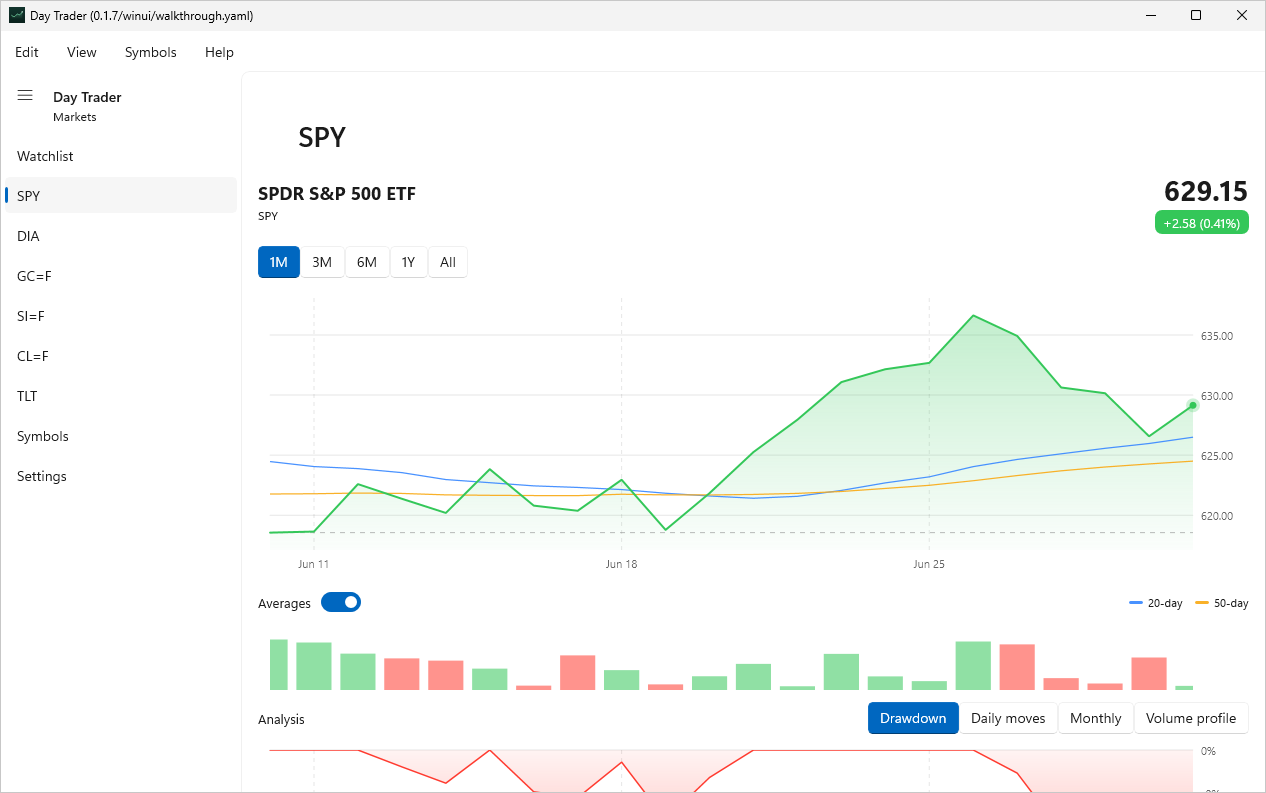Select SPY in the sidebar
Image resolution: width=1266 pixels, height=793 pixels.
point(121,196)
